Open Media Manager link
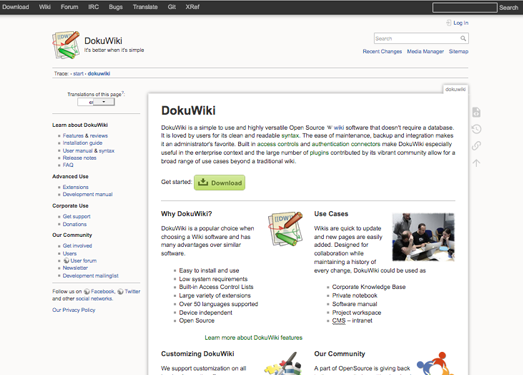 point(425,51)
